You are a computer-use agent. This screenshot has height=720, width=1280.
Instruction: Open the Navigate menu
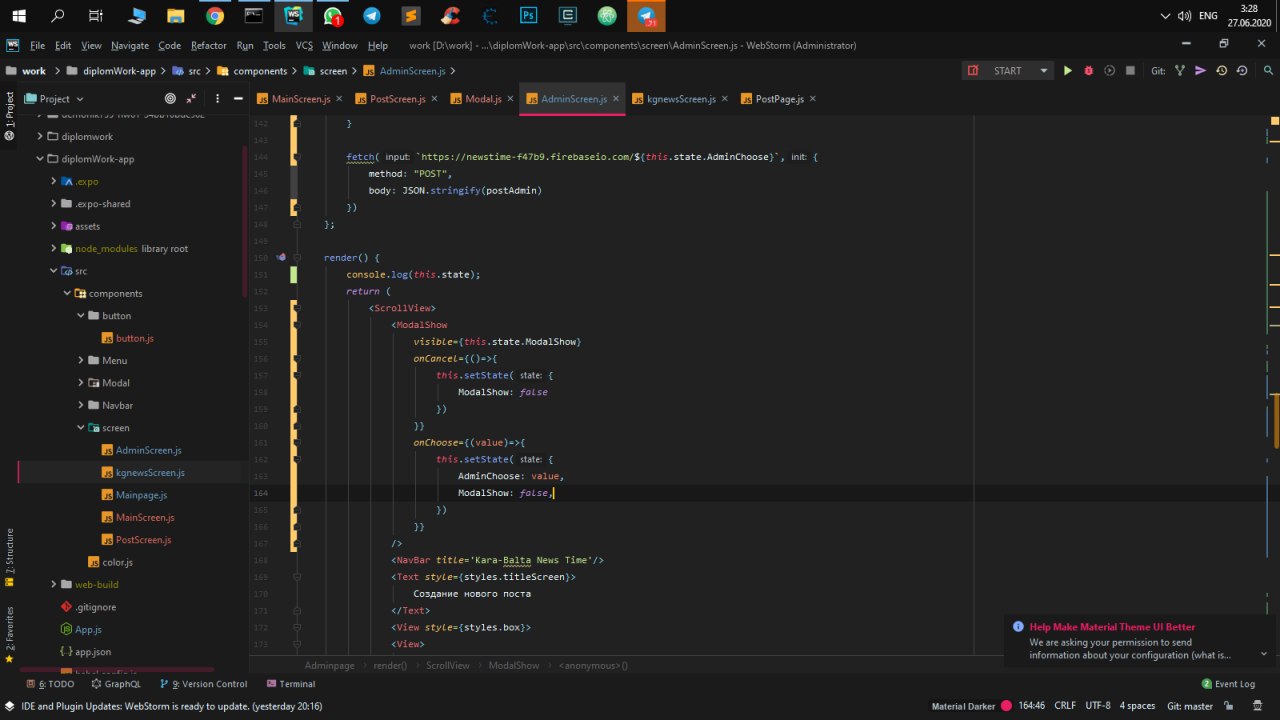pyautogui.click(x=130, y=45)
